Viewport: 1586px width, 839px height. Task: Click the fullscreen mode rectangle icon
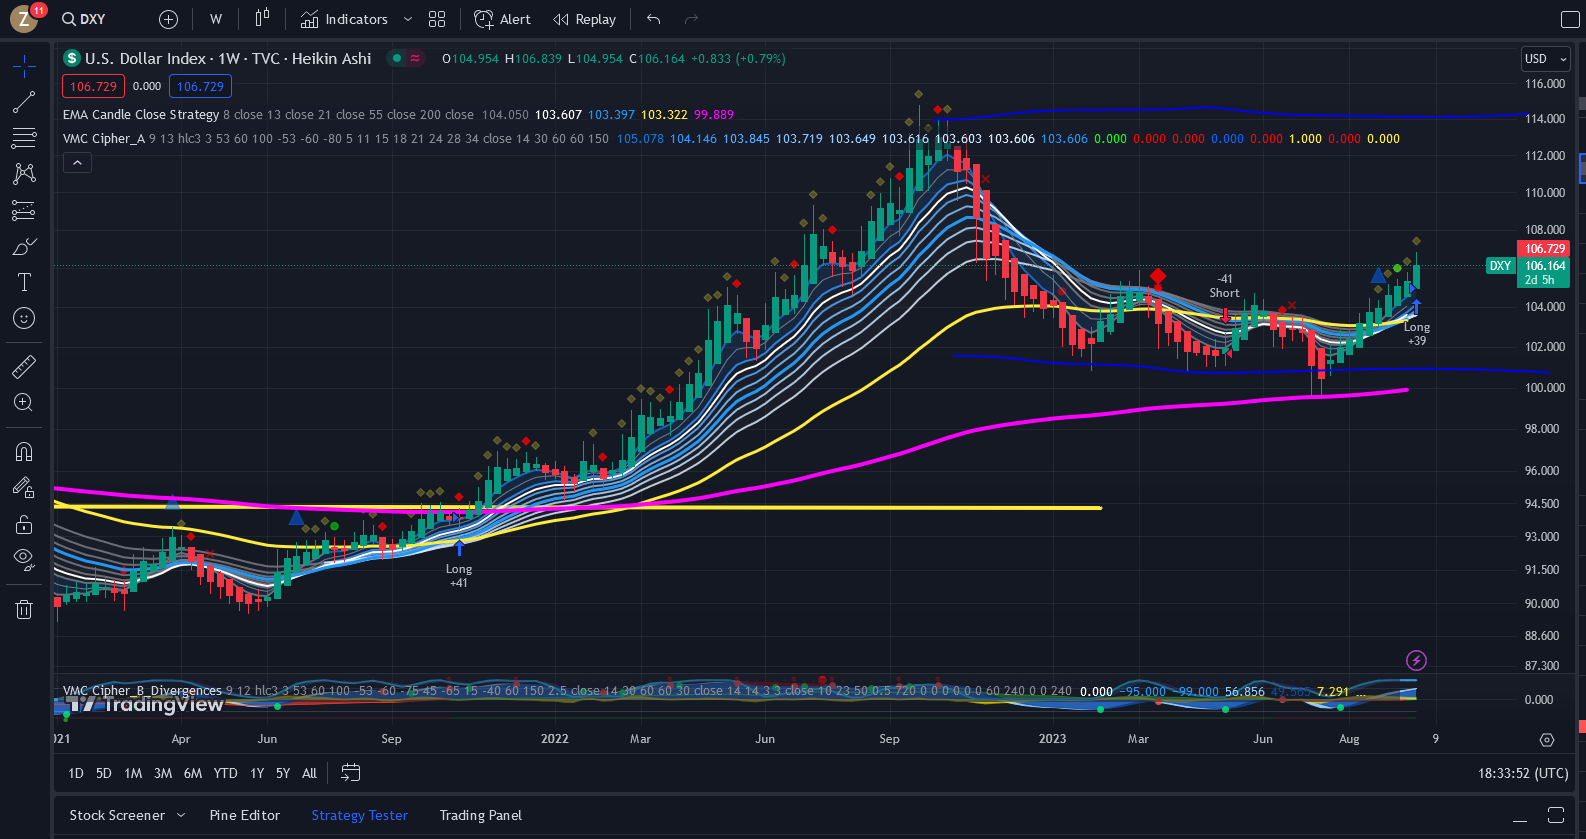tap(1570, 19)
